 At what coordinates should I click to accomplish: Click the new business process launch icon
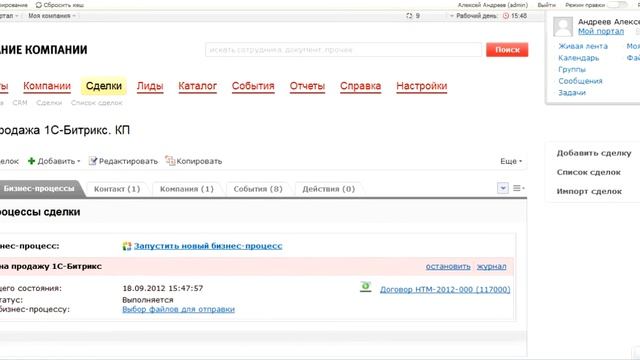coord(127,246)
